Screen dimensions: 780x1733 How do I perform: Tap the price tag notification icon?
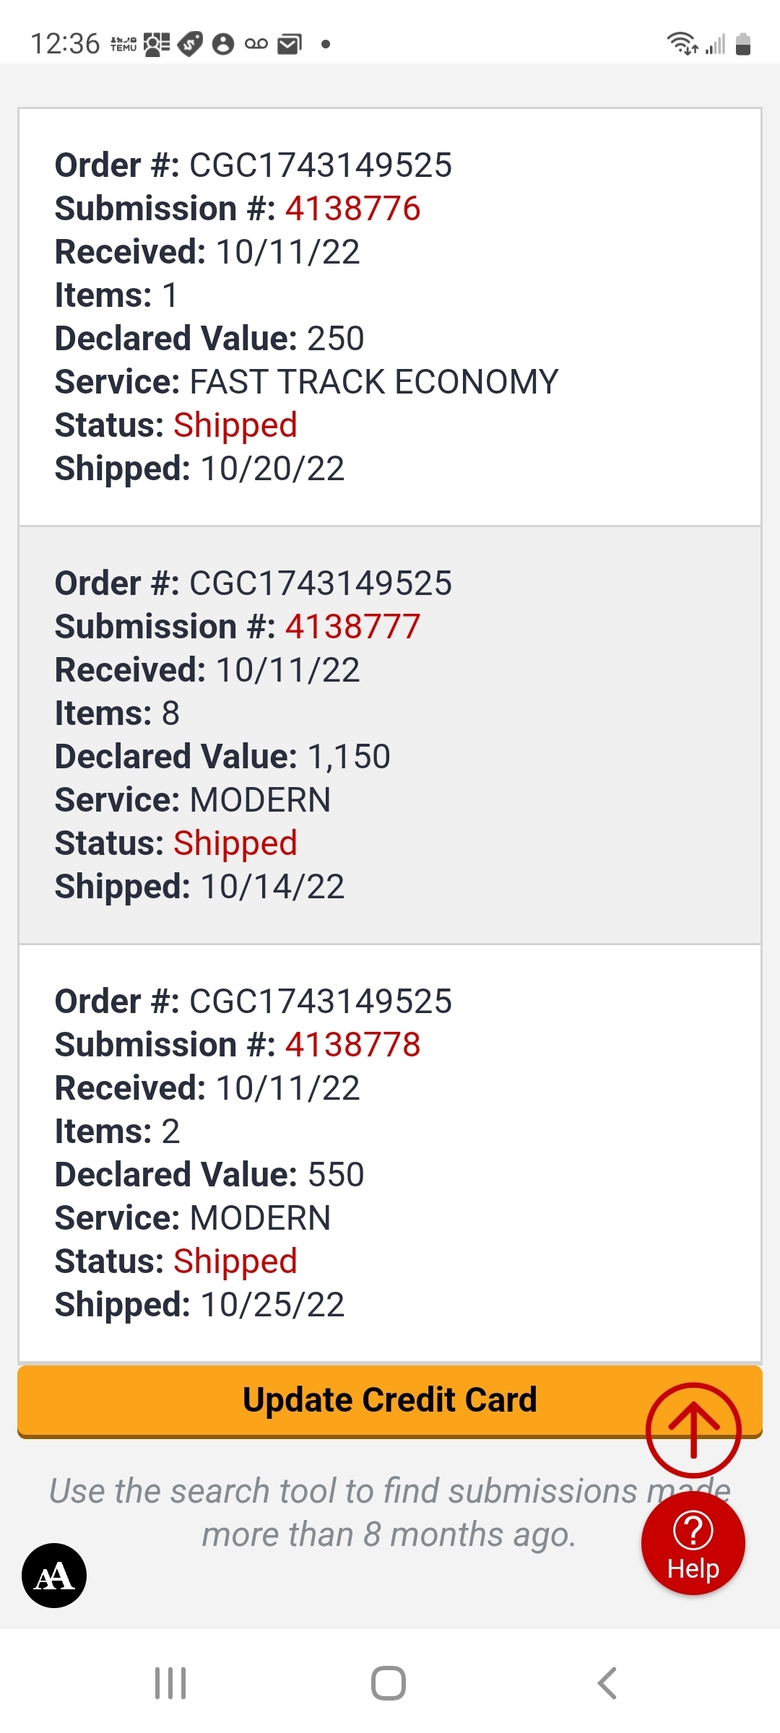click(190, 44)
